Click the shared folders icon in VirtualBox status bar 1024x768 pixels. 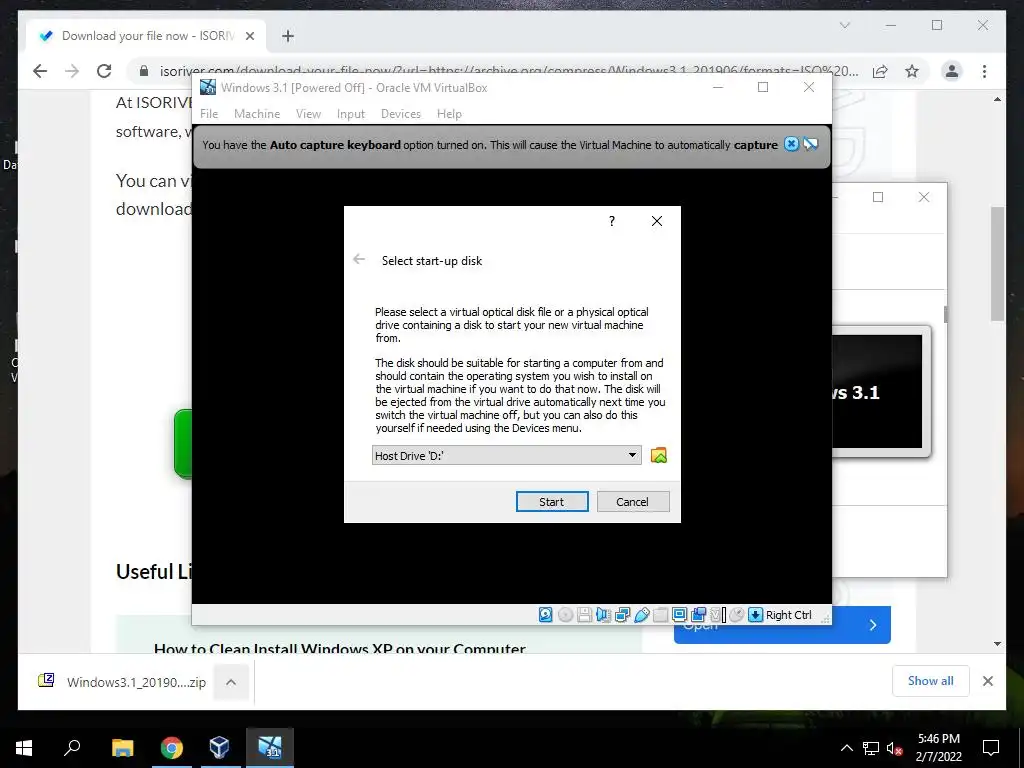point(661,615)
